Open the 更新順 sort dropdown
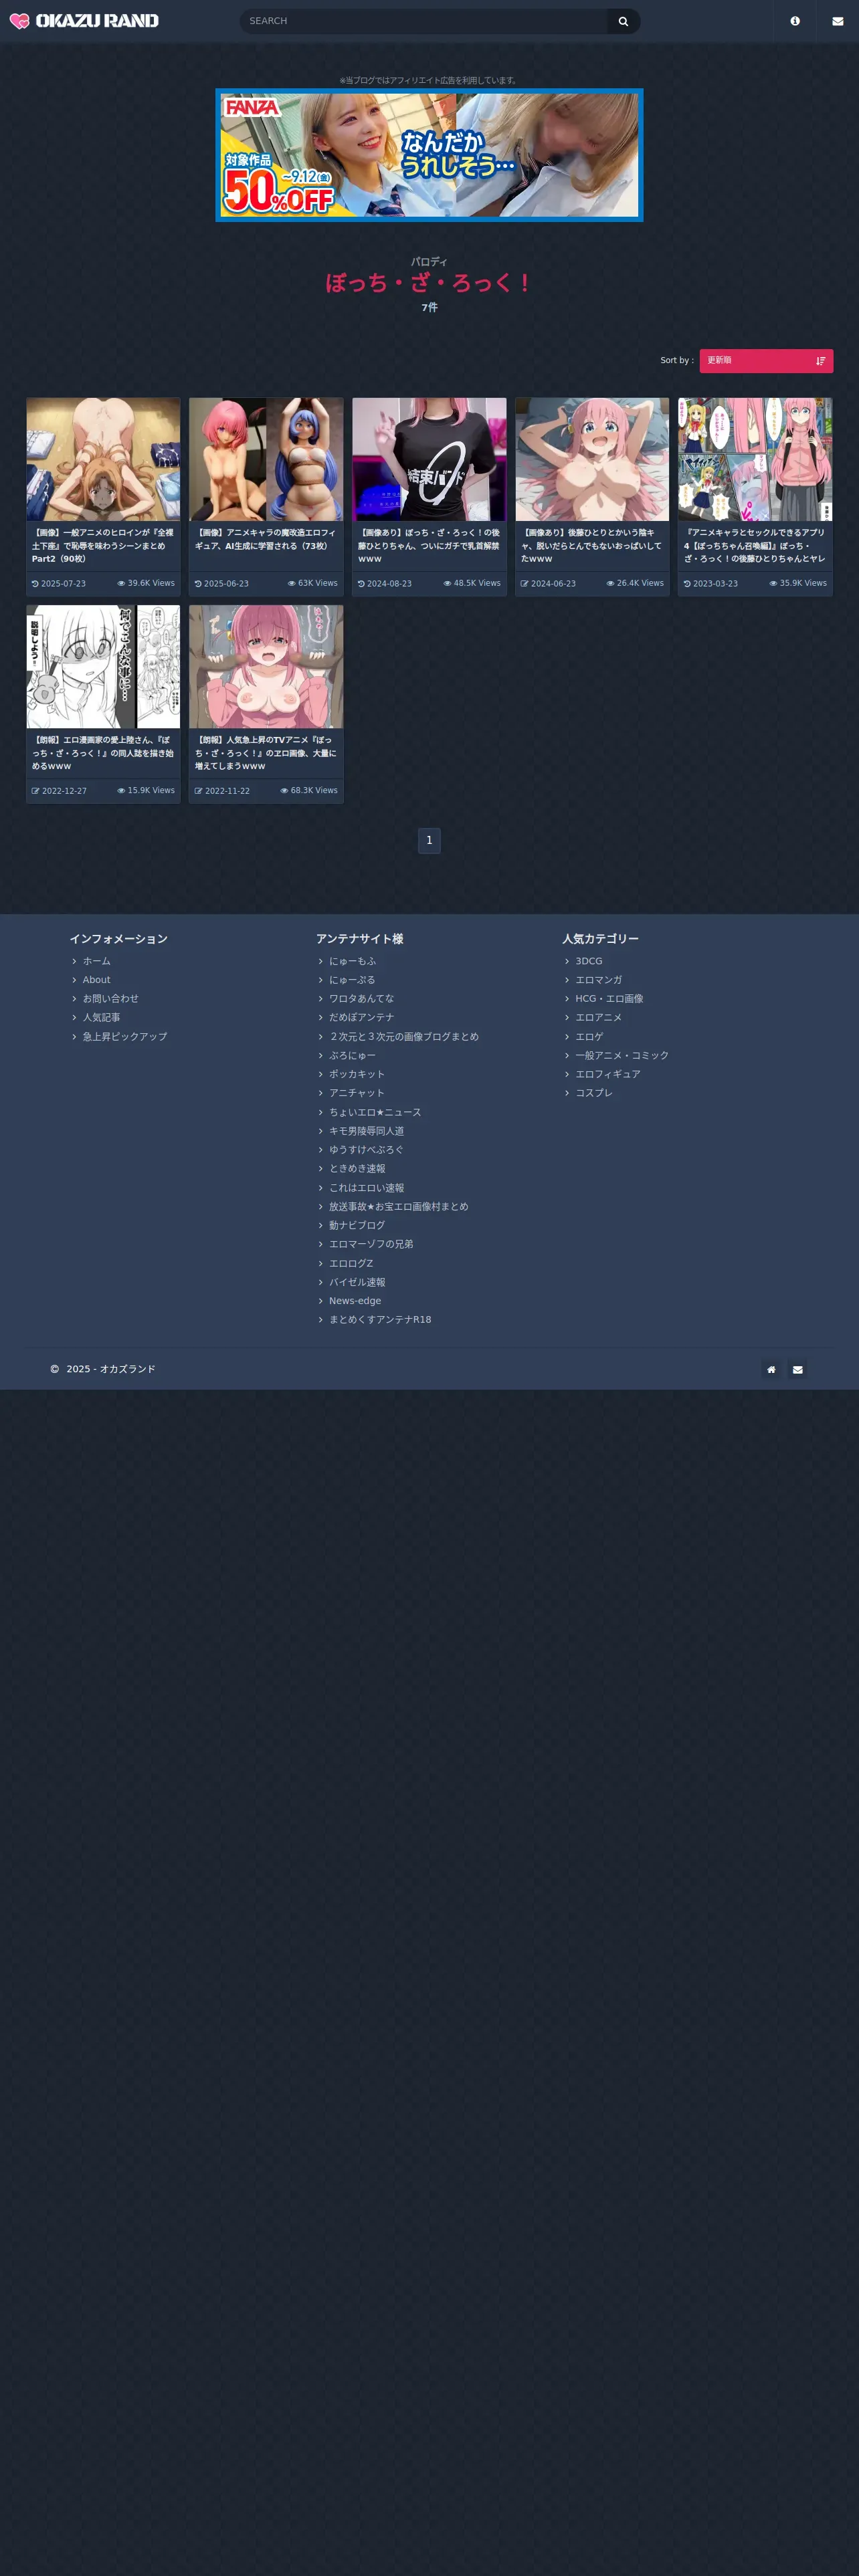The height and width of the screenshot is (2576, 859). tap(766, 361)
